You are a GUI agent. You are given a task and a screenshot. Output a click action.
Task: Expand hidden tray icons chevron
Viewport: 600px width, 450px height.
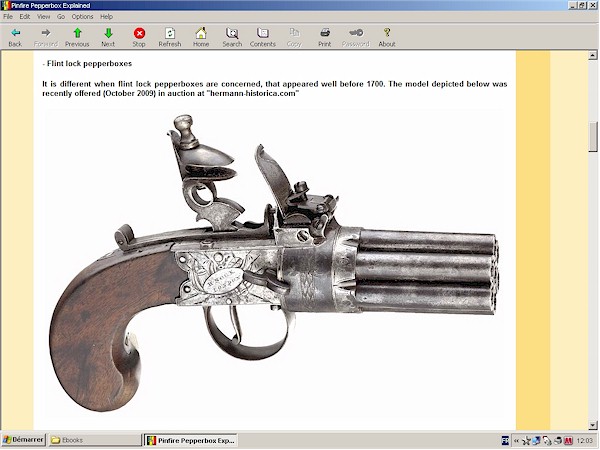tap(516, 441)
